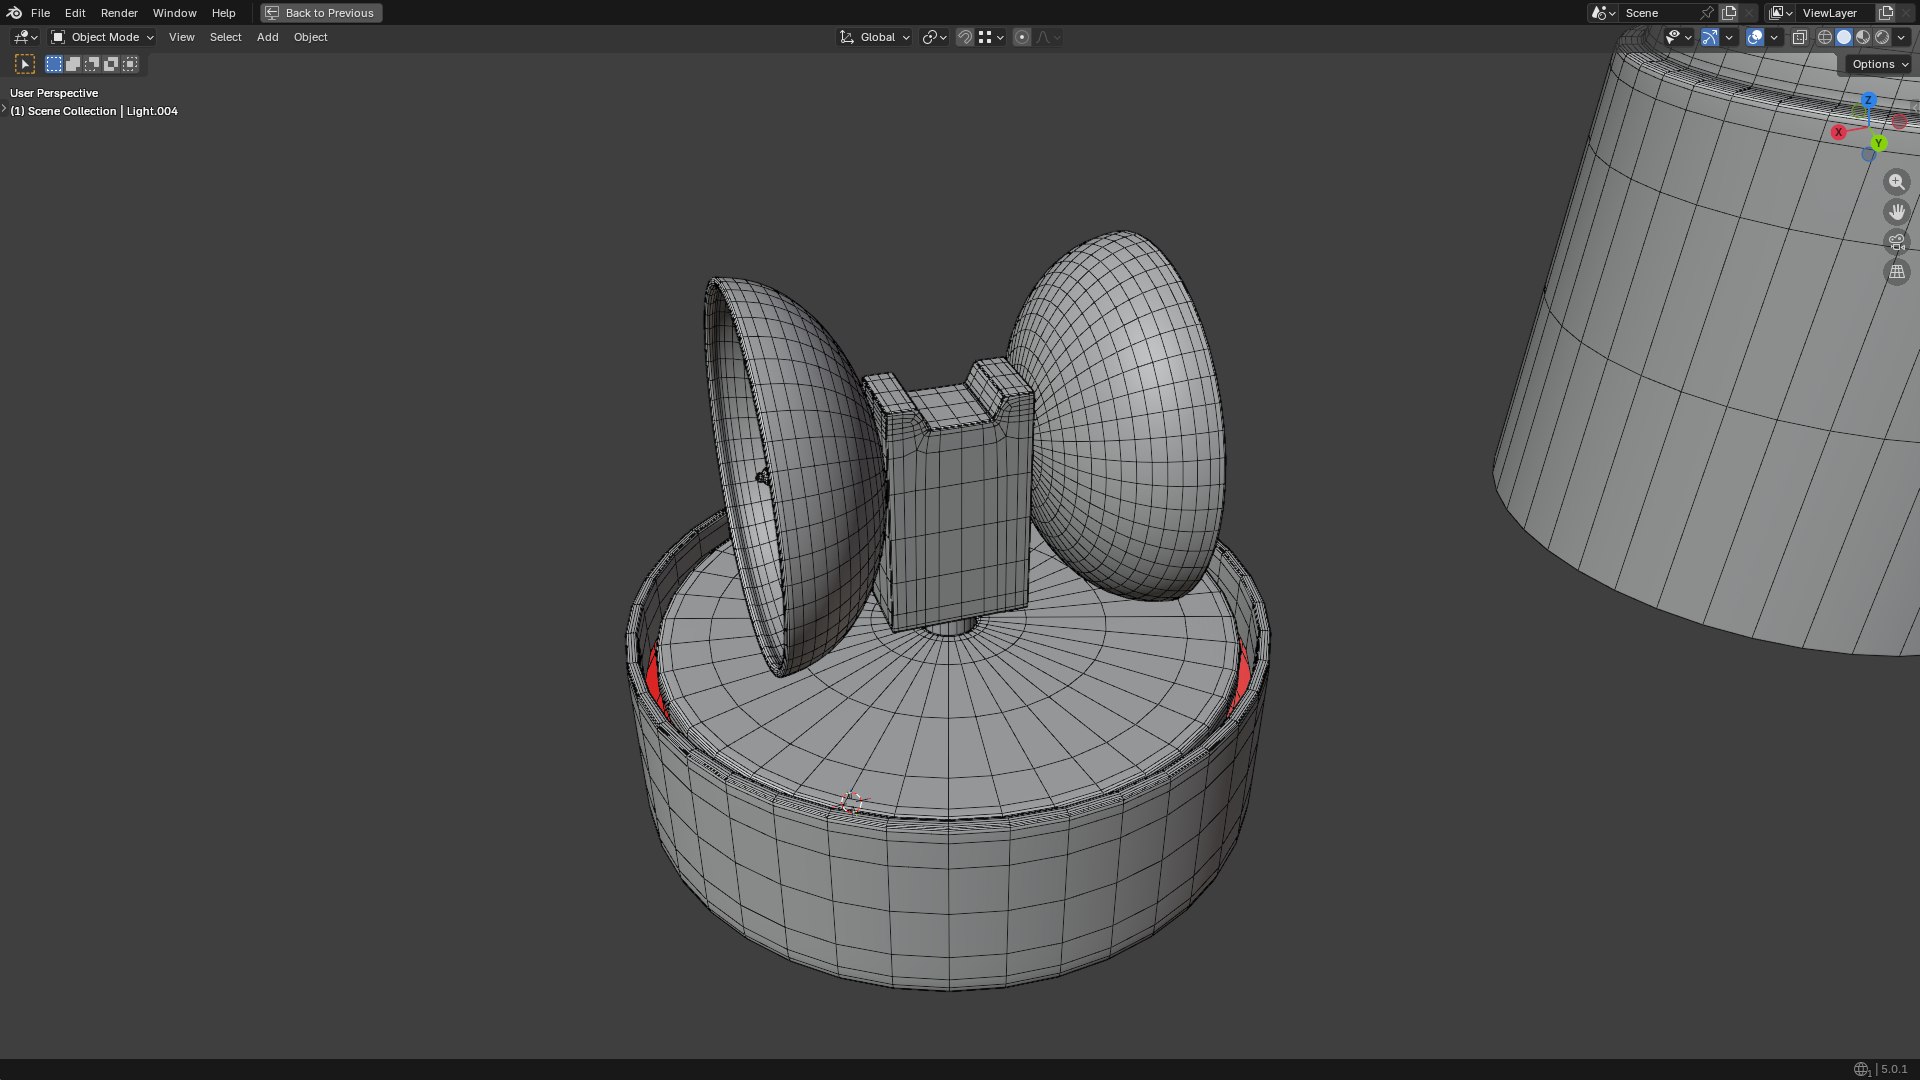Open the viewport Add menu
This screenshot has height=1080, width=1920.
coord(267,37)
